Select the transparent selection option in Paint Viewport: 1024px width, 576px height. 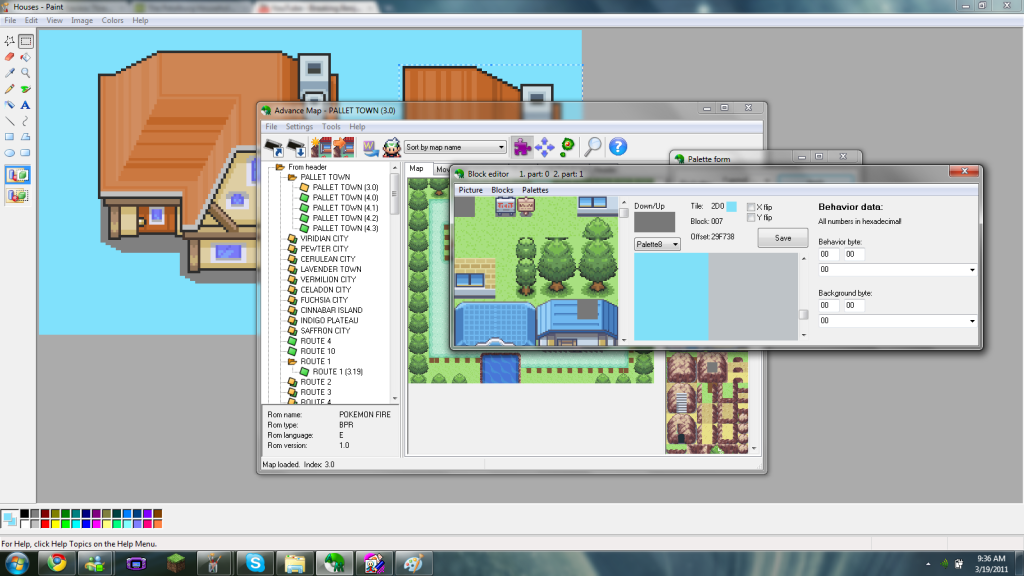(18, 196)
